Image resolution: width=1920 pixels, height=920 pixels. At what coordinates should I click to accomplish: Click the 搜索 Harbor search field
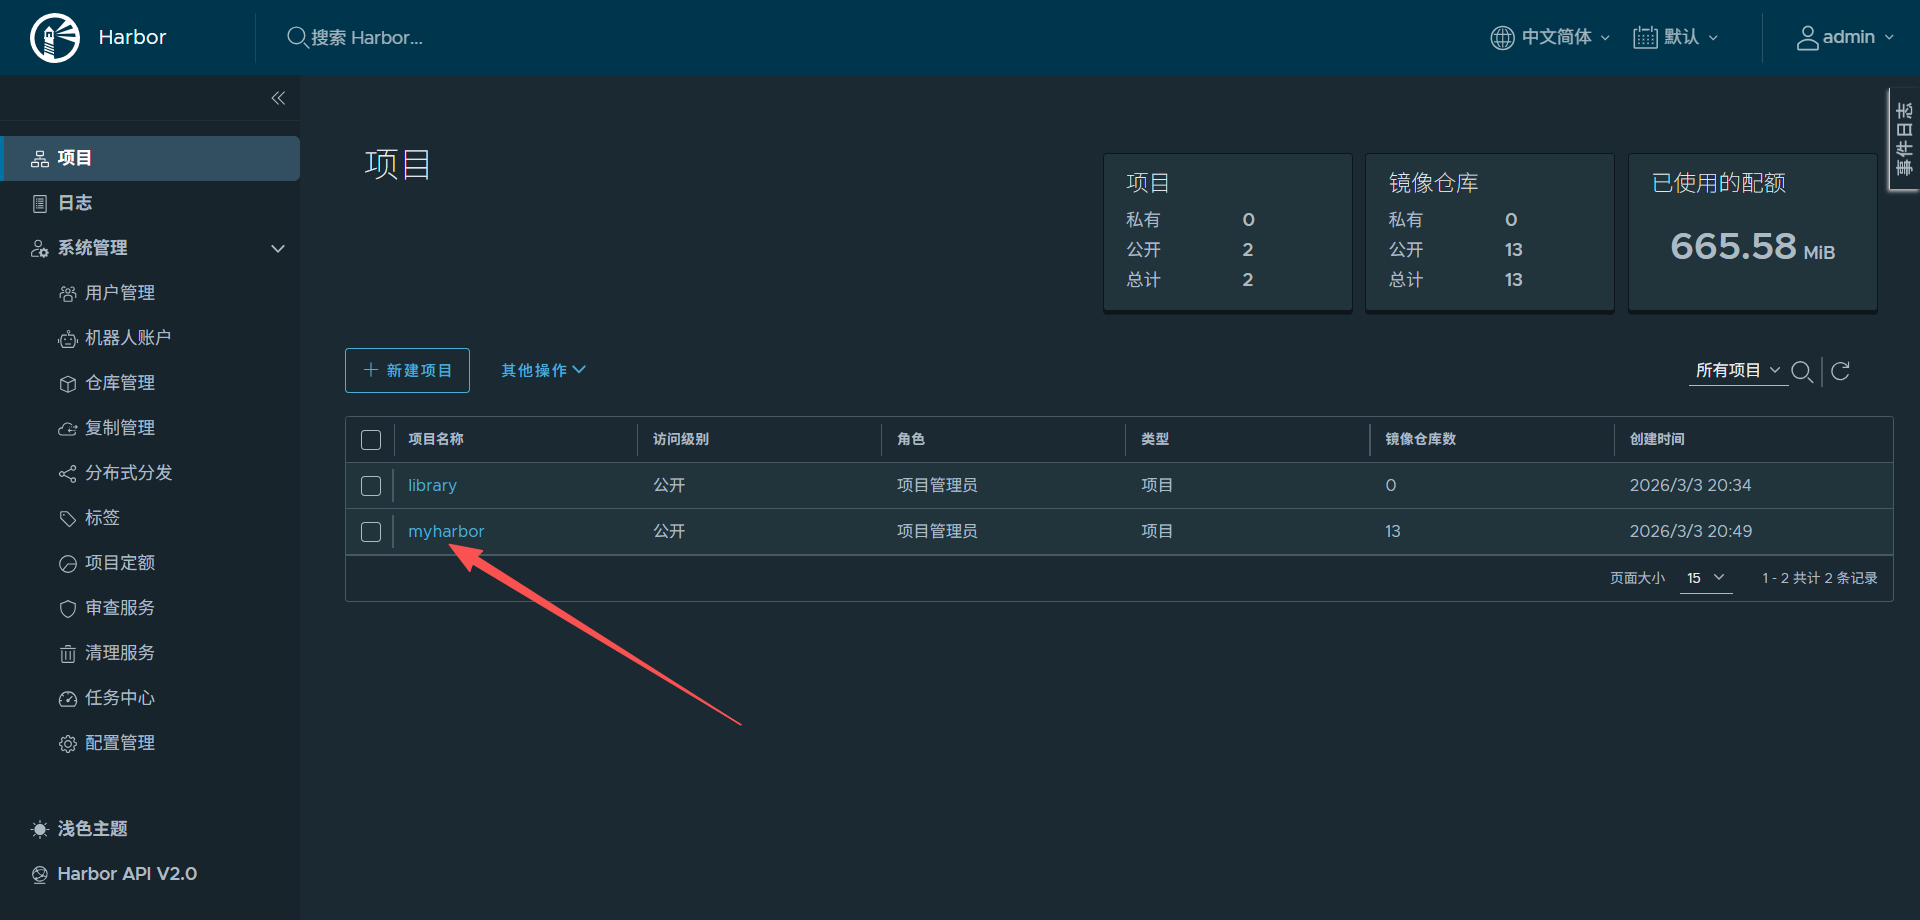click(x=367, y=37)
